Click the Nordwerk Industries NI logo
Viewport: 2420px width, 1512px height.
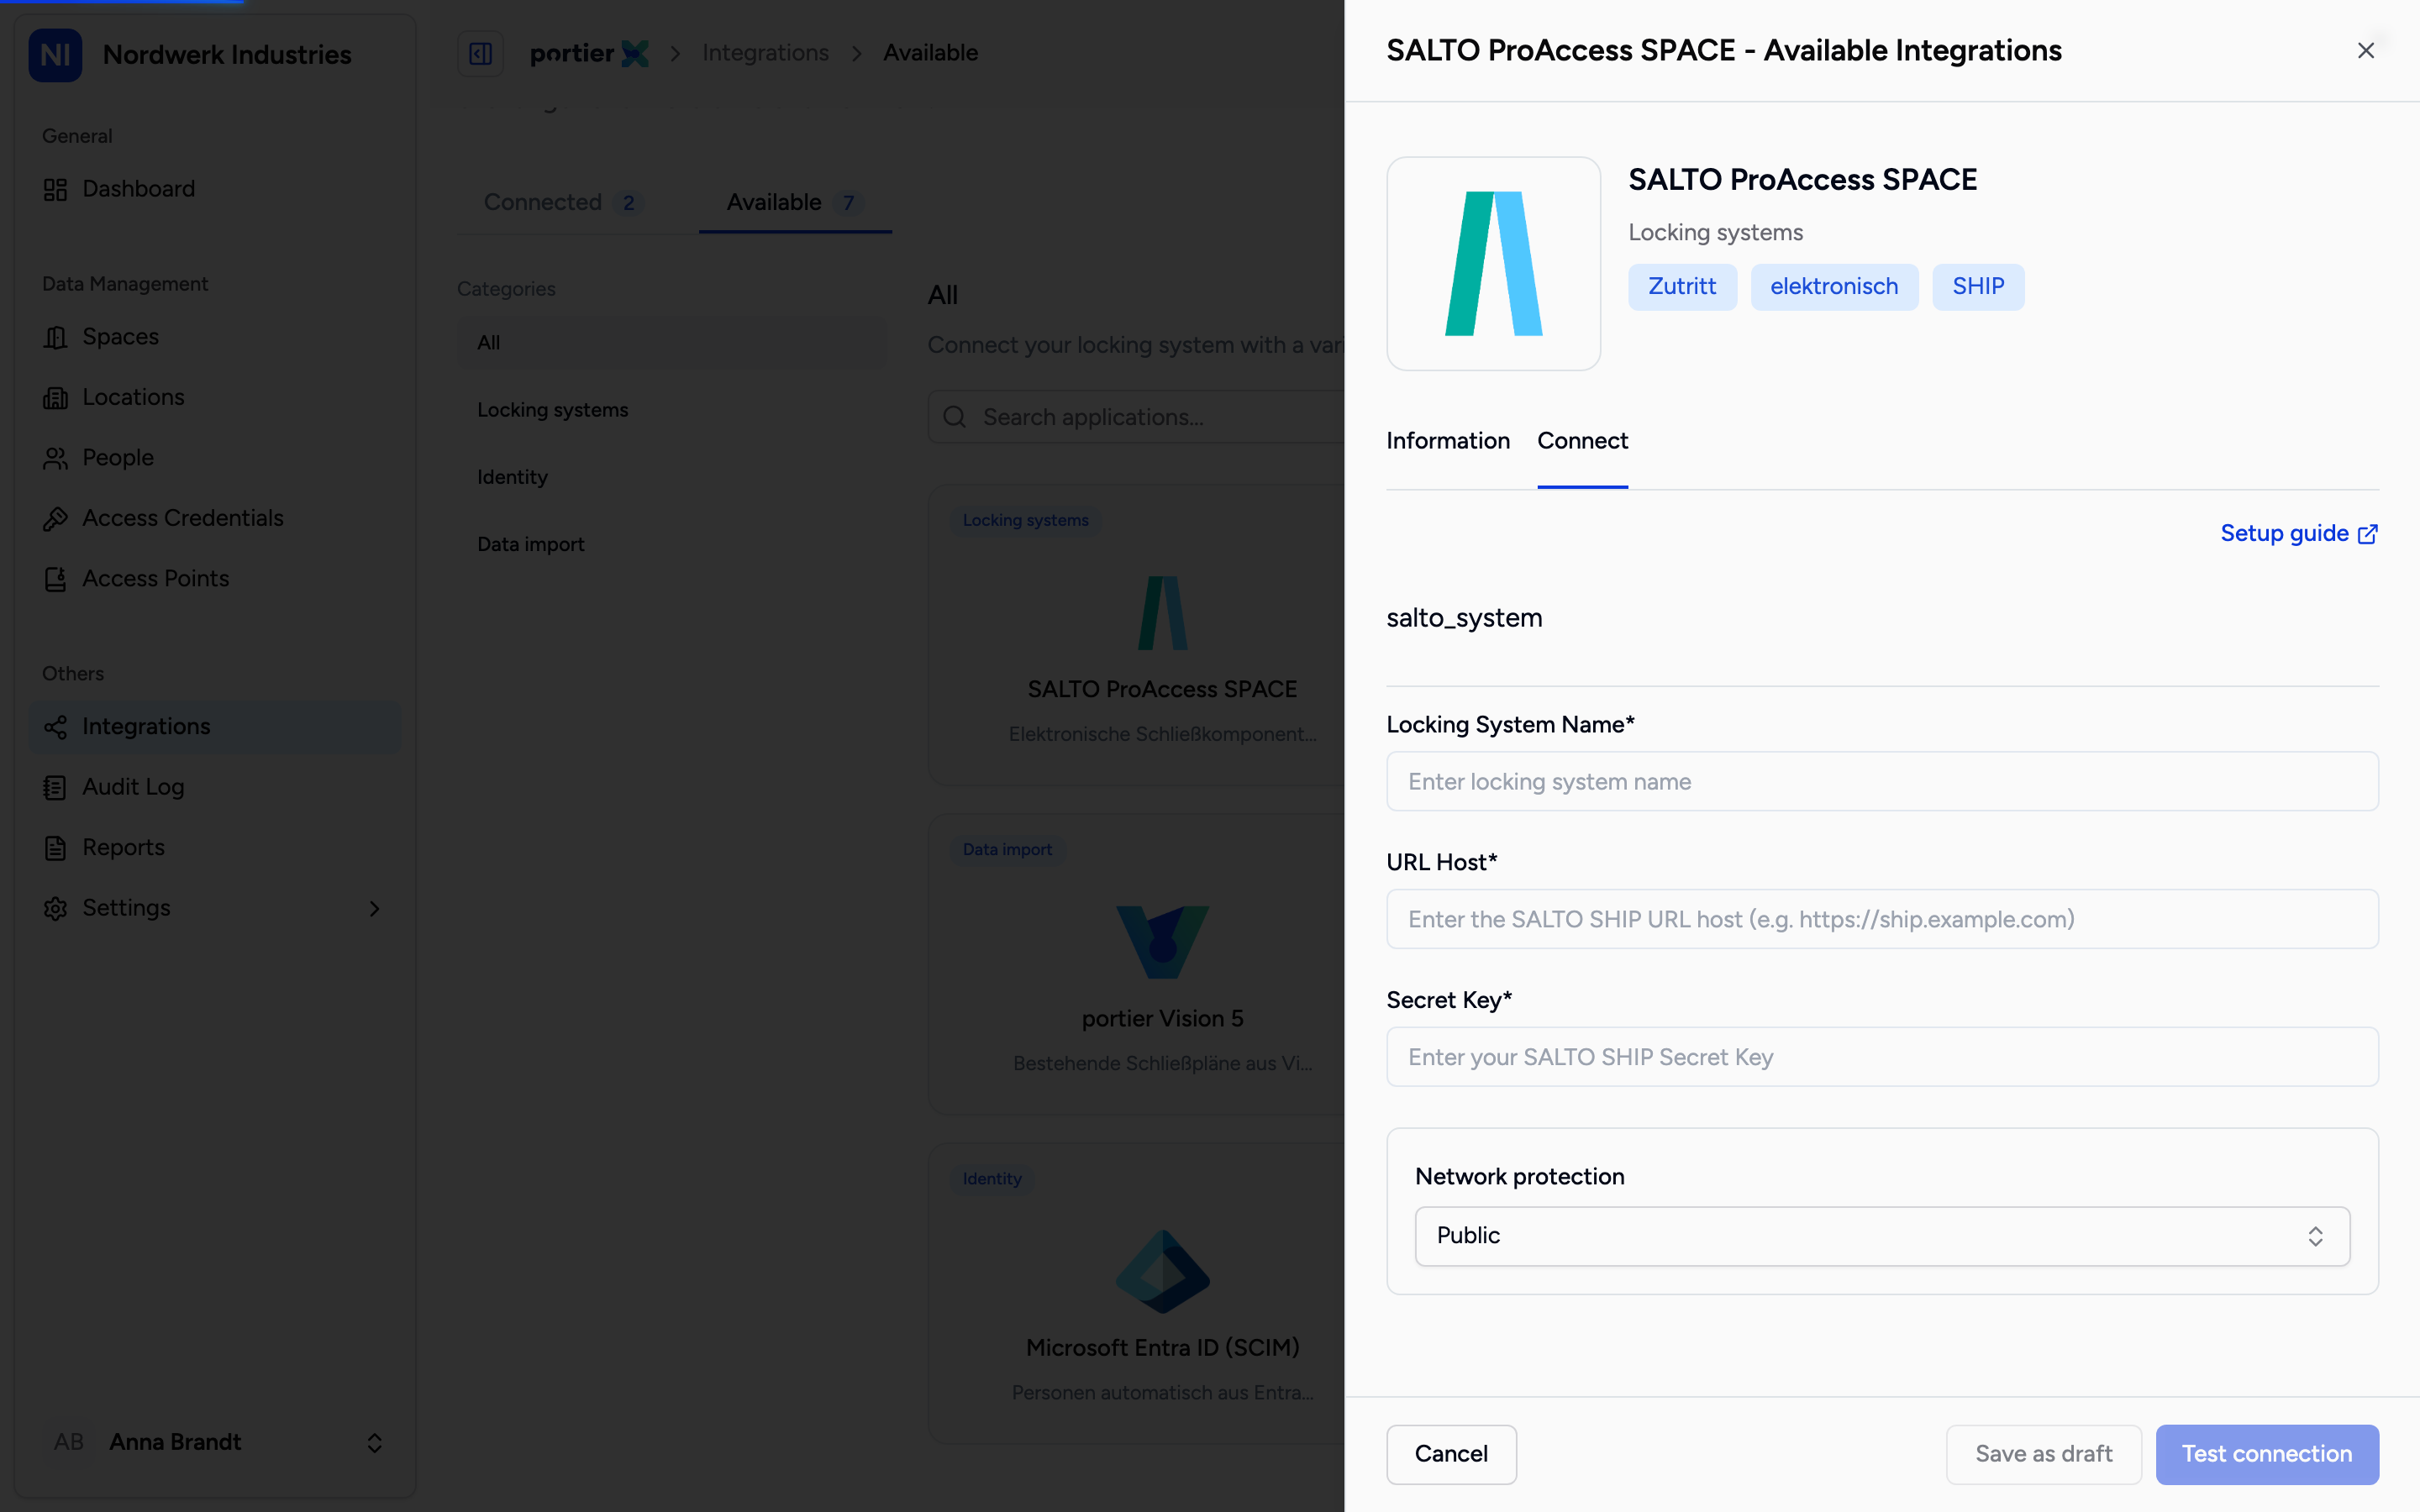click(55, 54)
